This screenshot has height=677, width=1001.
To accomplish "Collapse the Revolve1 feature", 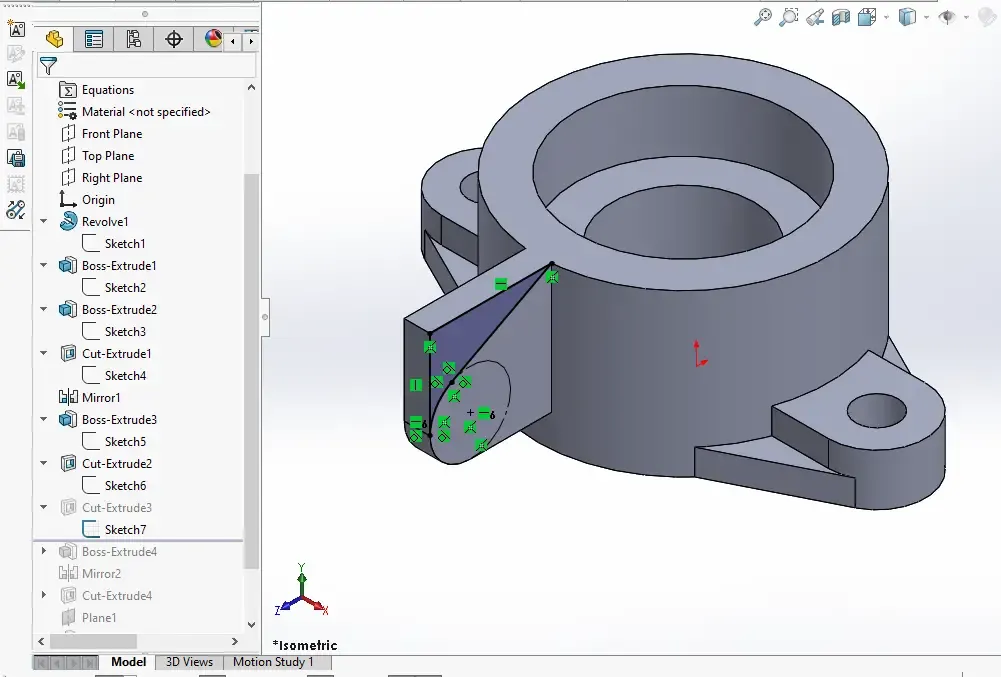I will tap(43, 222).
